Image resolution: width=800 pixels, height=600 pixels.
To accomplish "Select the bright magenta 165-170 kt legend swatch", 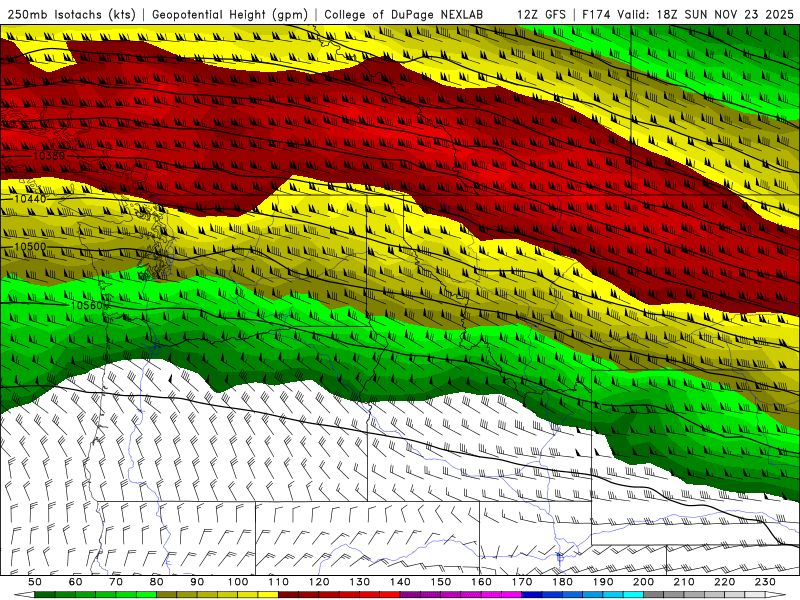I will tap(512, 594).
